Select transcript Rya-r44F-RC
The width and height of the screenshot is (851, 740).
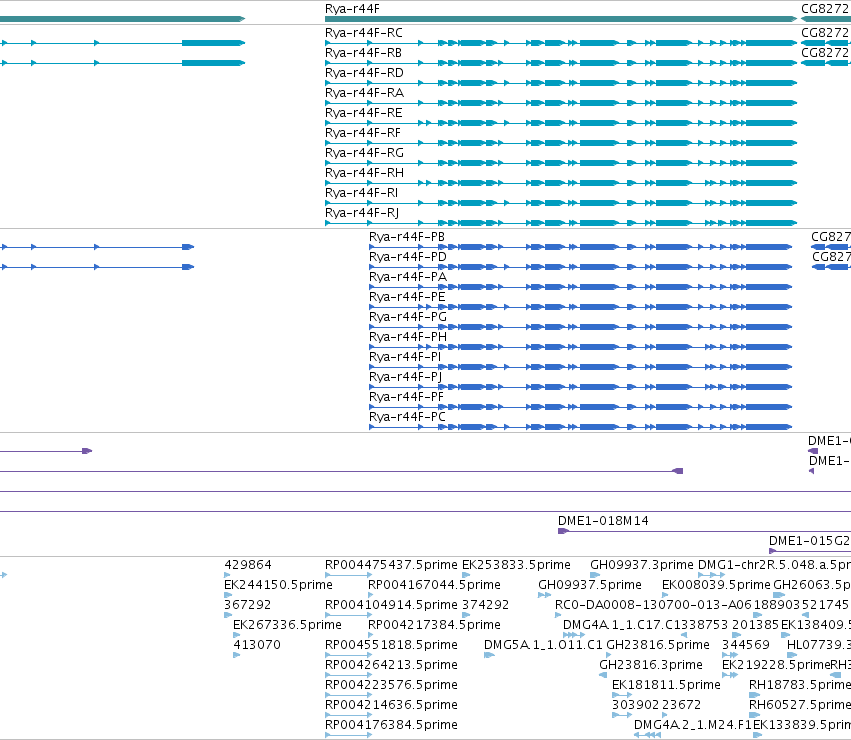tap(364, 33)
